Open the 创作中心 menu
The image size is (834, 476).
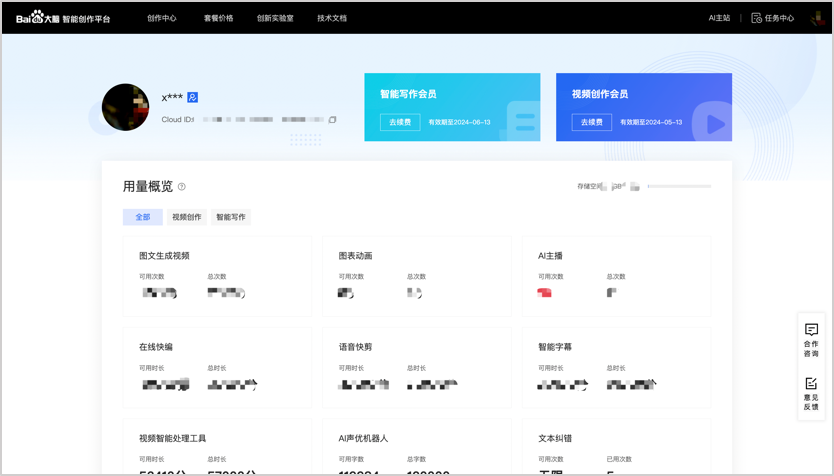point(162,18)
